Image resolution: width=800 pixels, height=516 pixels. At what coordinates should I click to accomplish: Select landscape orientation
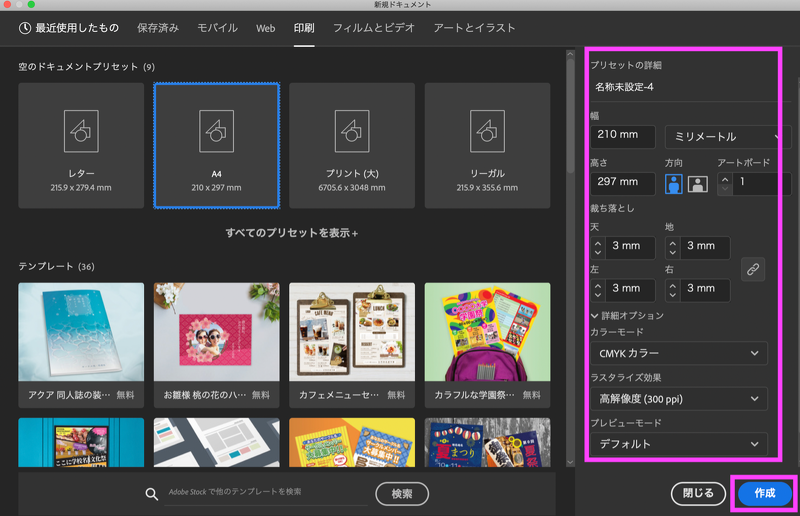tap(698, 183)
